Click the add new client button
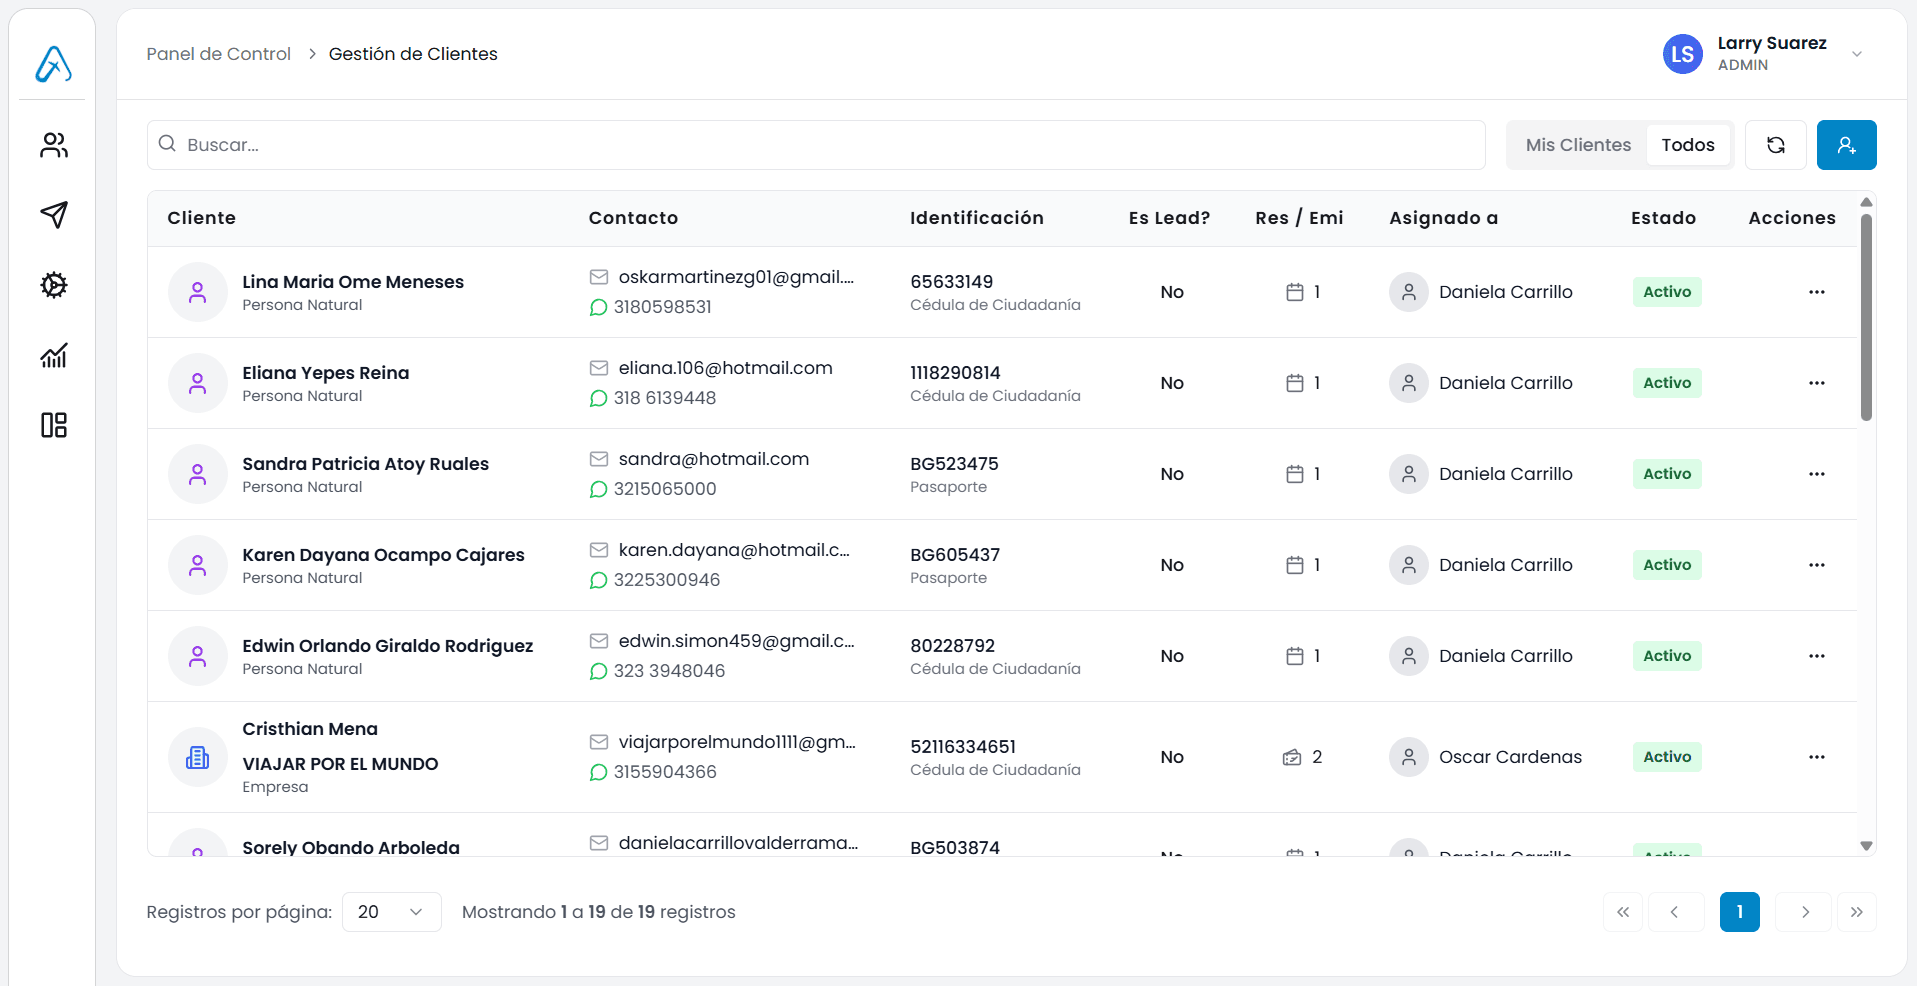1917x986 pixels. [x=1846, y=145]
